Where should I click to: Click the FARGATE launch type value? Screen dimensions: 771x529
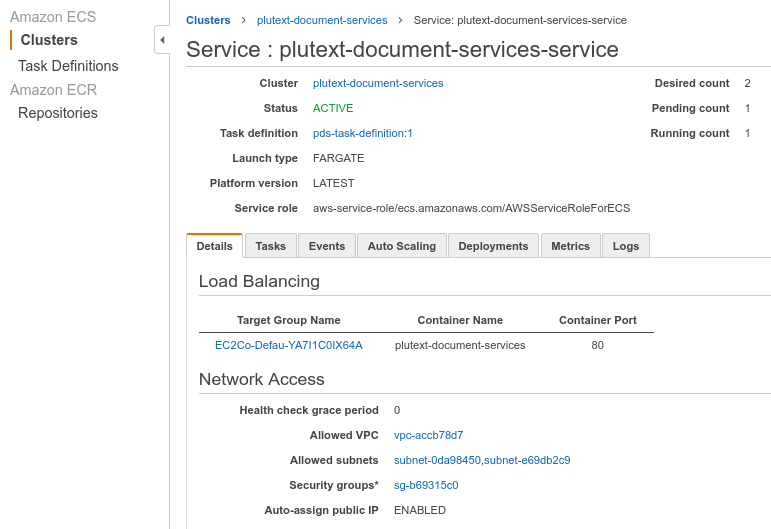click(x=338, y=158)
